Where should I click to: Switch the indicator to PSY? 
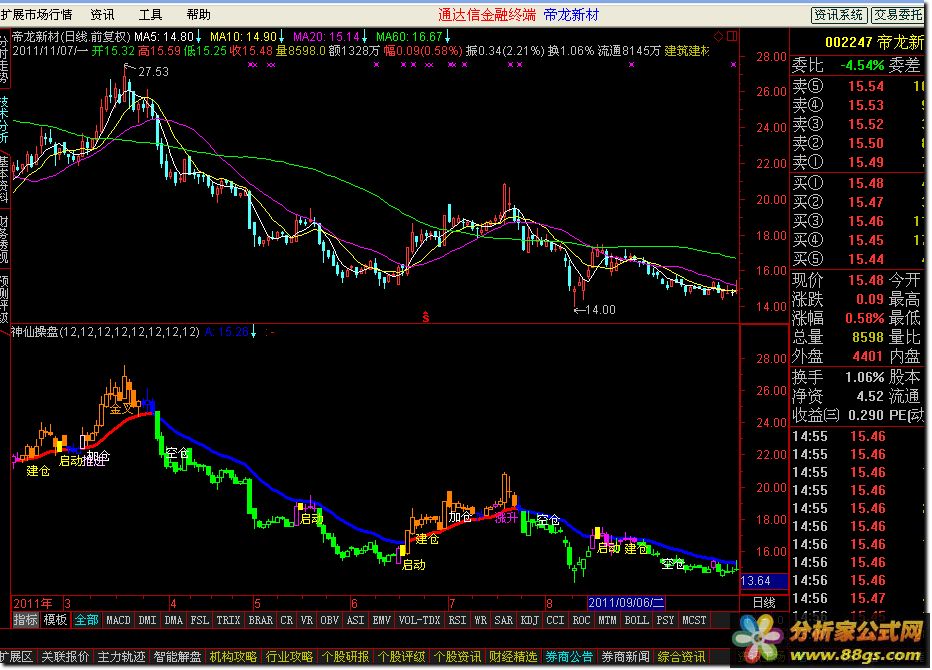coord(665,620)
